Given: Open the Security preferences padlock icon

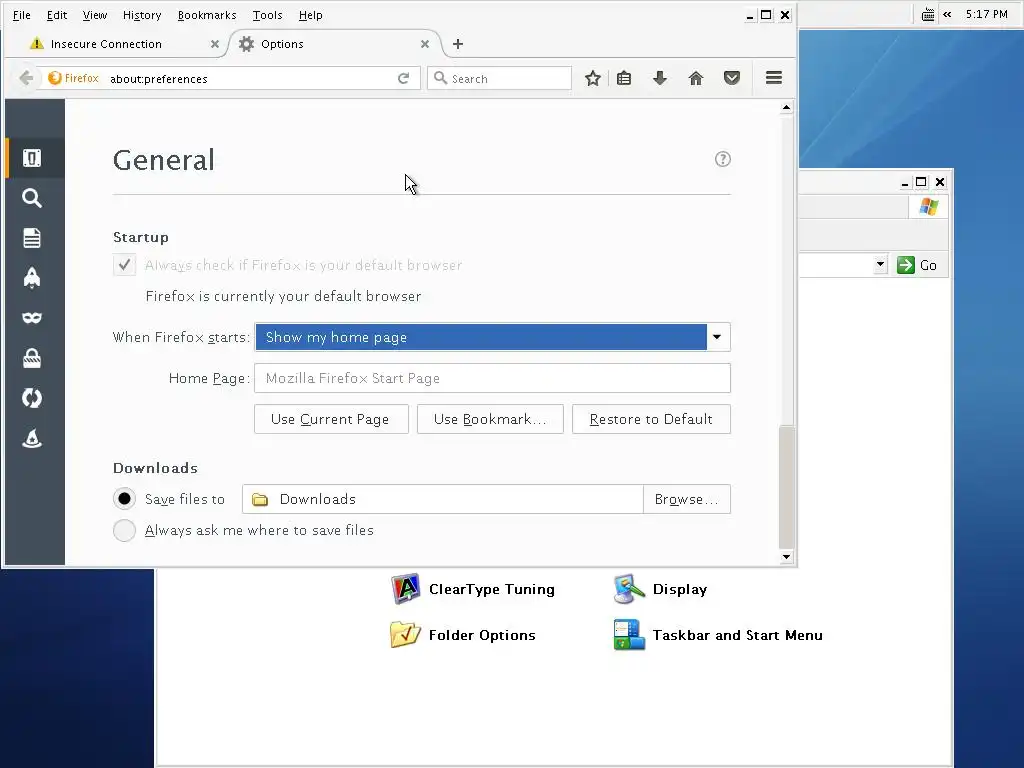Looking at the screenshot, I should click(x=32, y=358).
